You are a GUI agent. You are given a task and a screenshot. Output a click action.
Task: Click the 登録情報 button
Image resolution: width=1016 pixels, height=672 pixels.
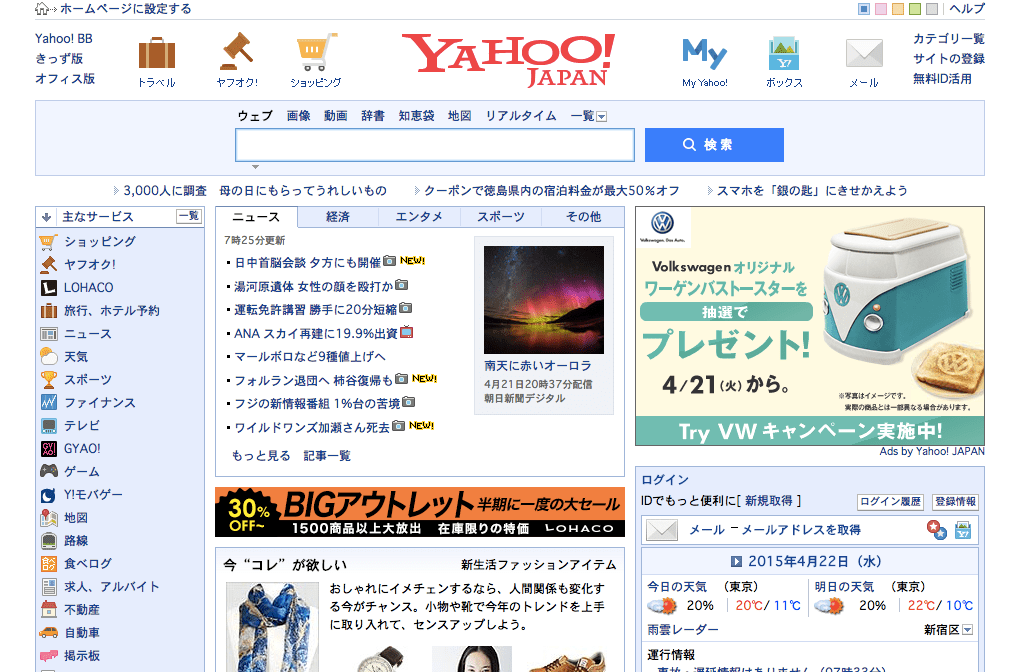(955, 502)
